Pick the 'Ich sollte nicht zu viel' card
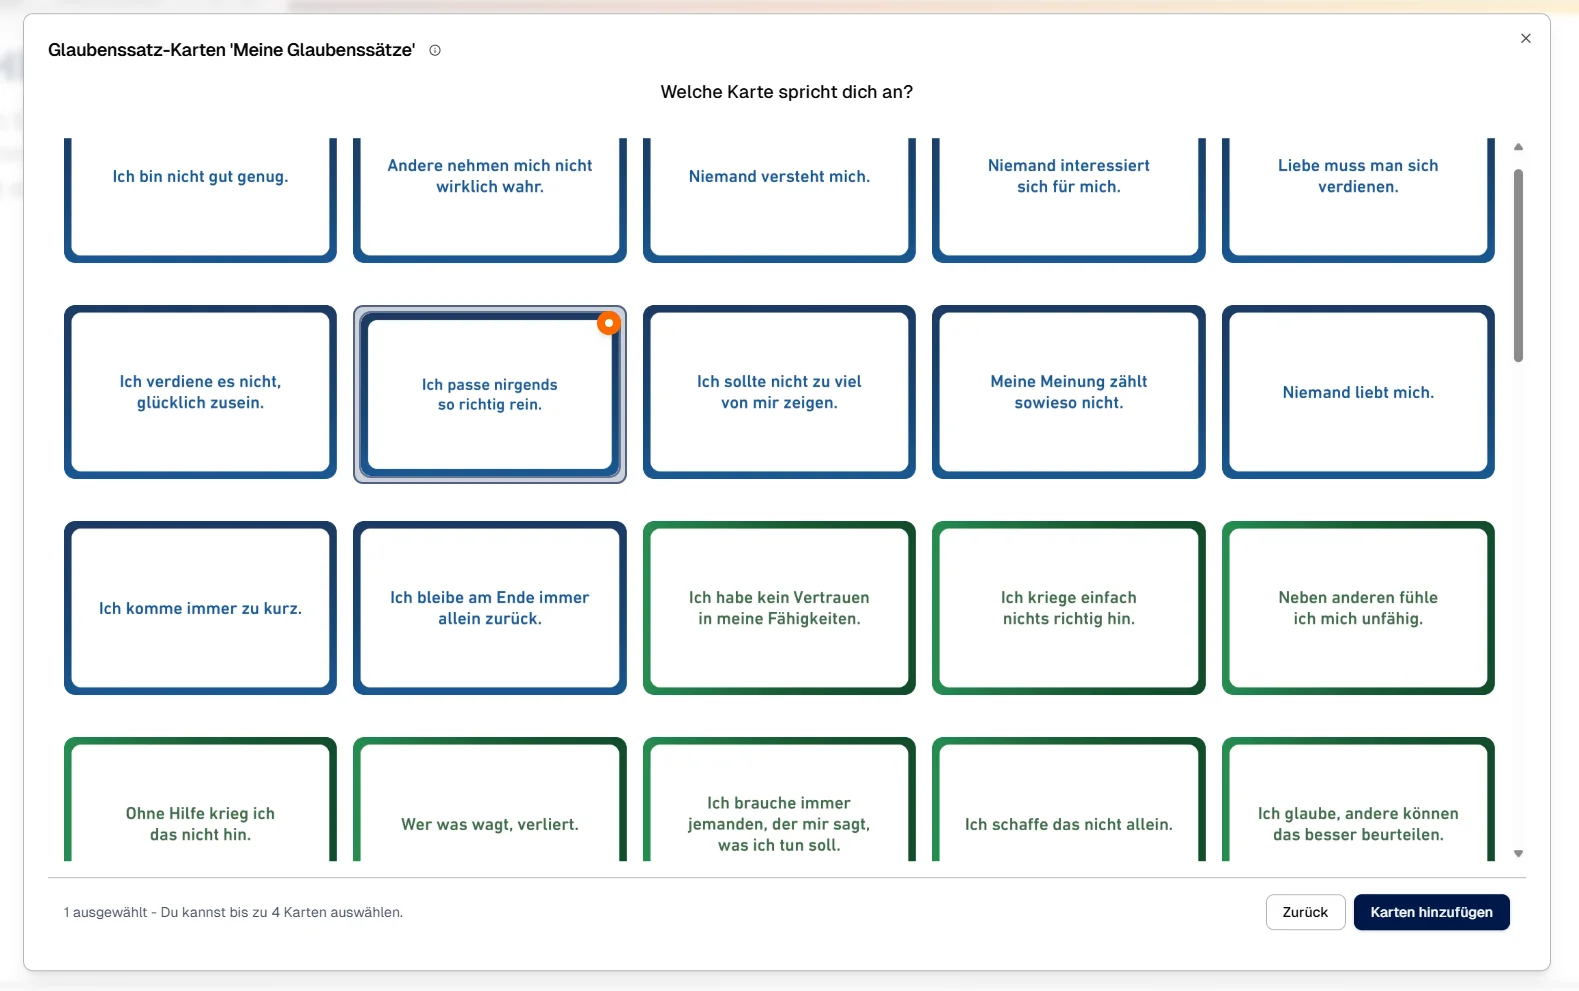This screenshot has height=991, width=1579. (779, 393)
